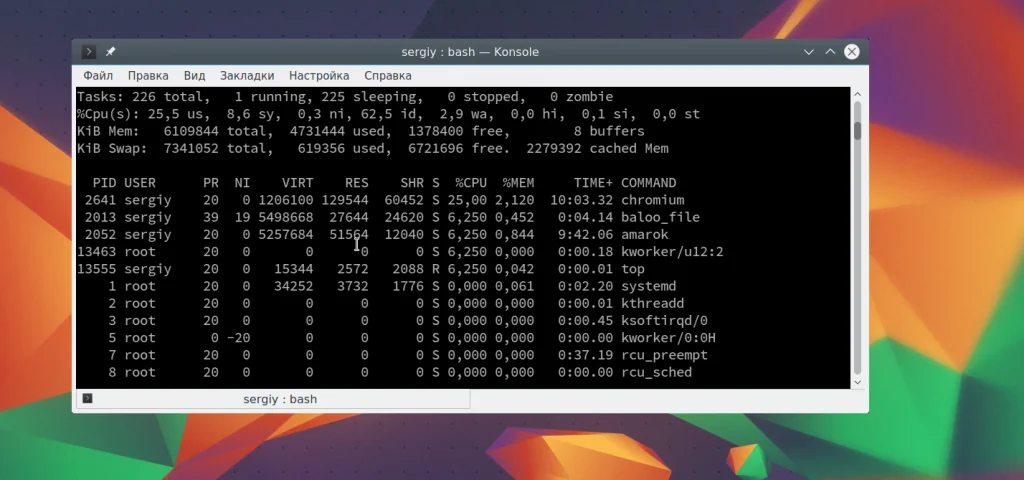This screenshot has height=480, width=1024.
Task: Click the TIME+ column header
Action: click(594, 183)
